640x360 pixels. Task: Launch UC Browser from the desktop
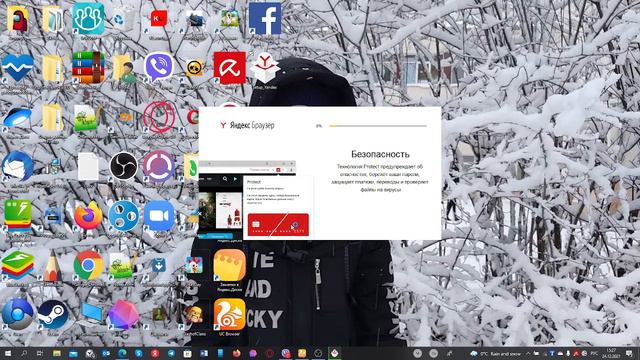click(230, 315)
